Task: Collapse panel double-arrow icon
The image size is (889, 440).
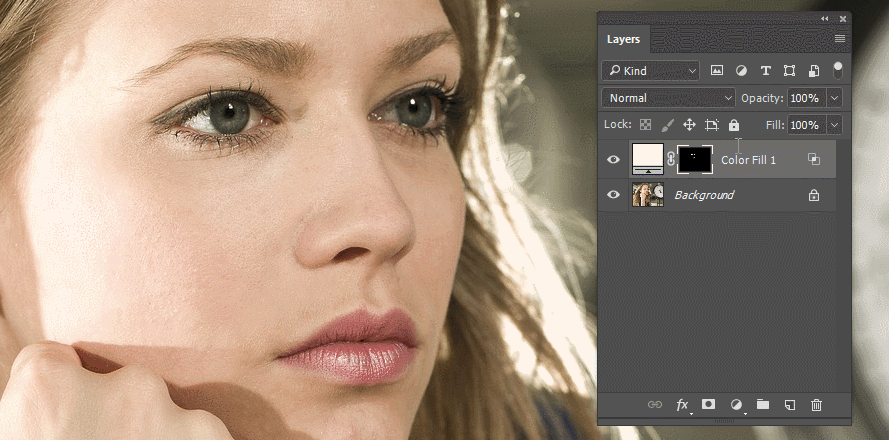Action: (x=824, y=19)
